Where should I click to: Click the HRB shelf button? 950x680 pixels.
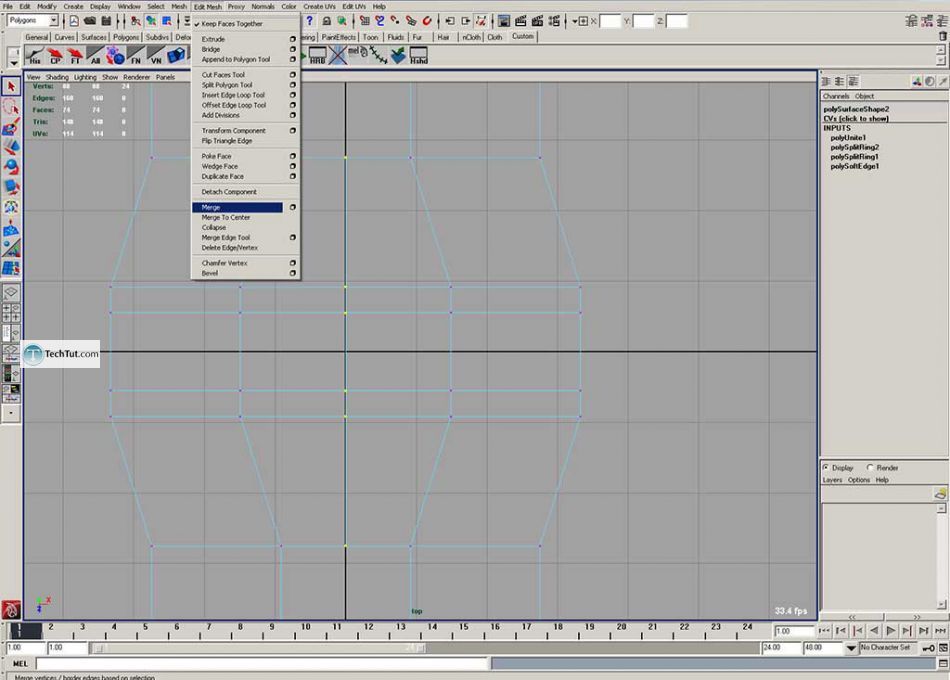(x=317, y=56)
